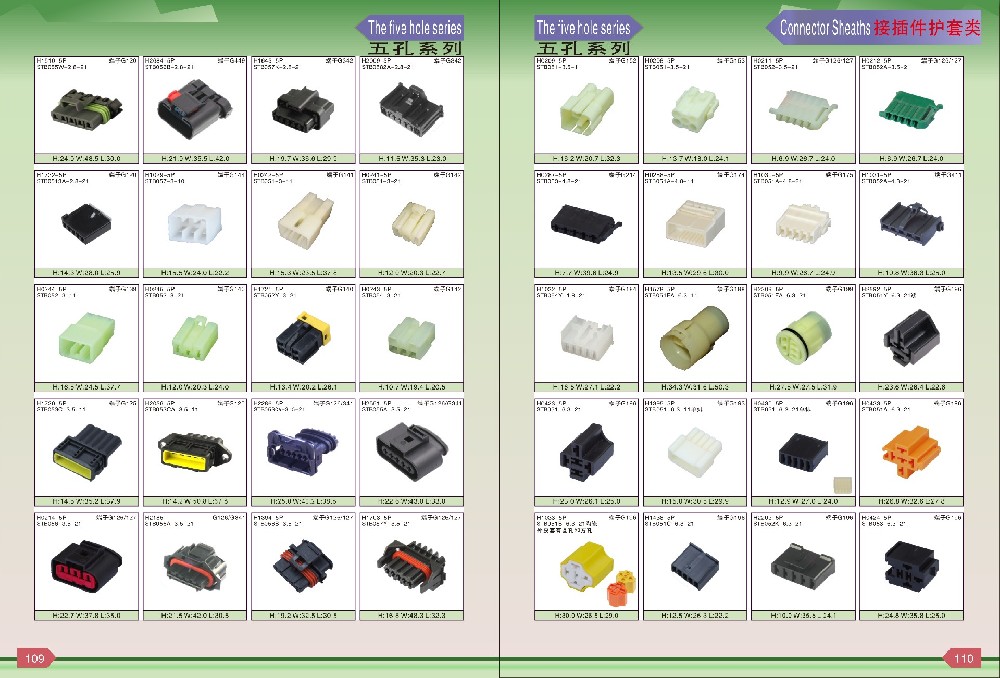
Task: Select the round light-green connector with O-ring
Action: click(803, 338)
